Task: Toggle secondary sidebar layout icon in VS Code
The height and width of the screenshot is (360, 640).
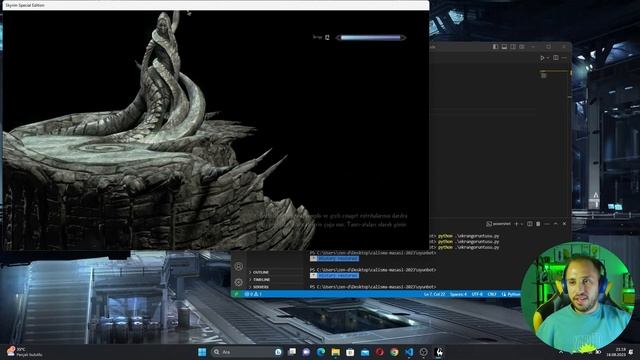Action: (x=513, y=47)
